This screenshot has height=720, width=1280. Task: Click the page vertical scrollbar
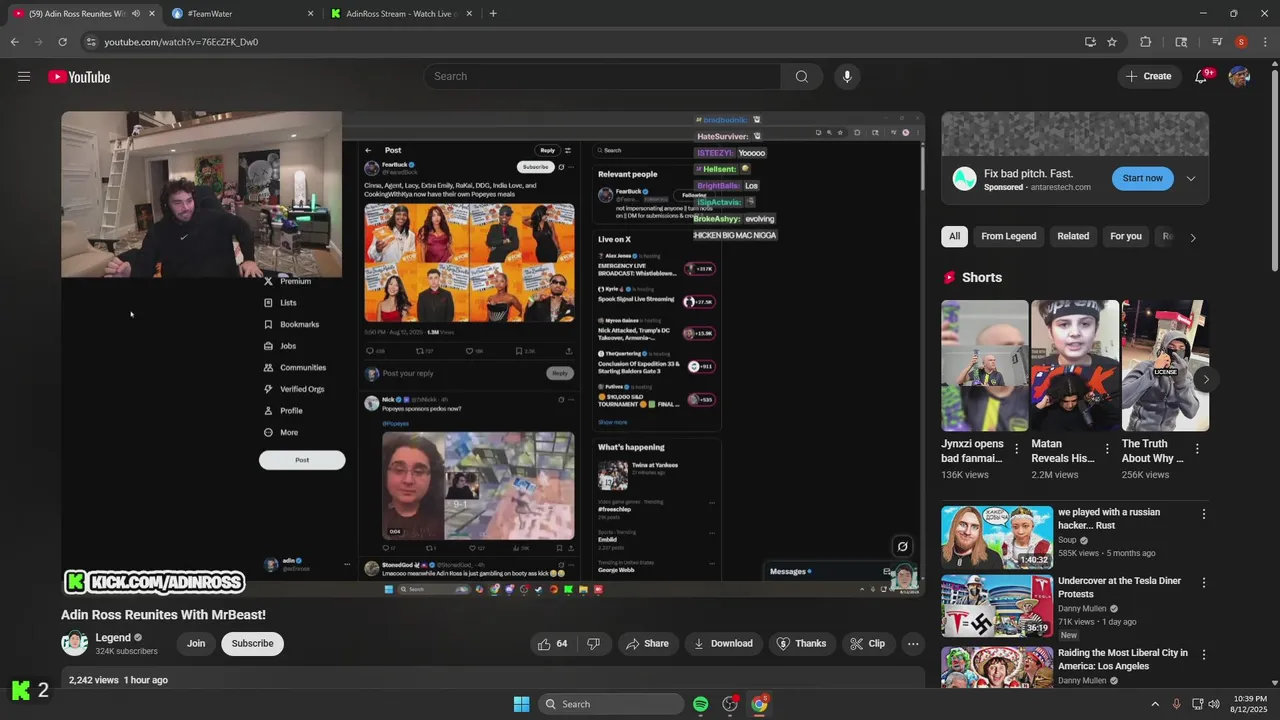click(1274, 170)
